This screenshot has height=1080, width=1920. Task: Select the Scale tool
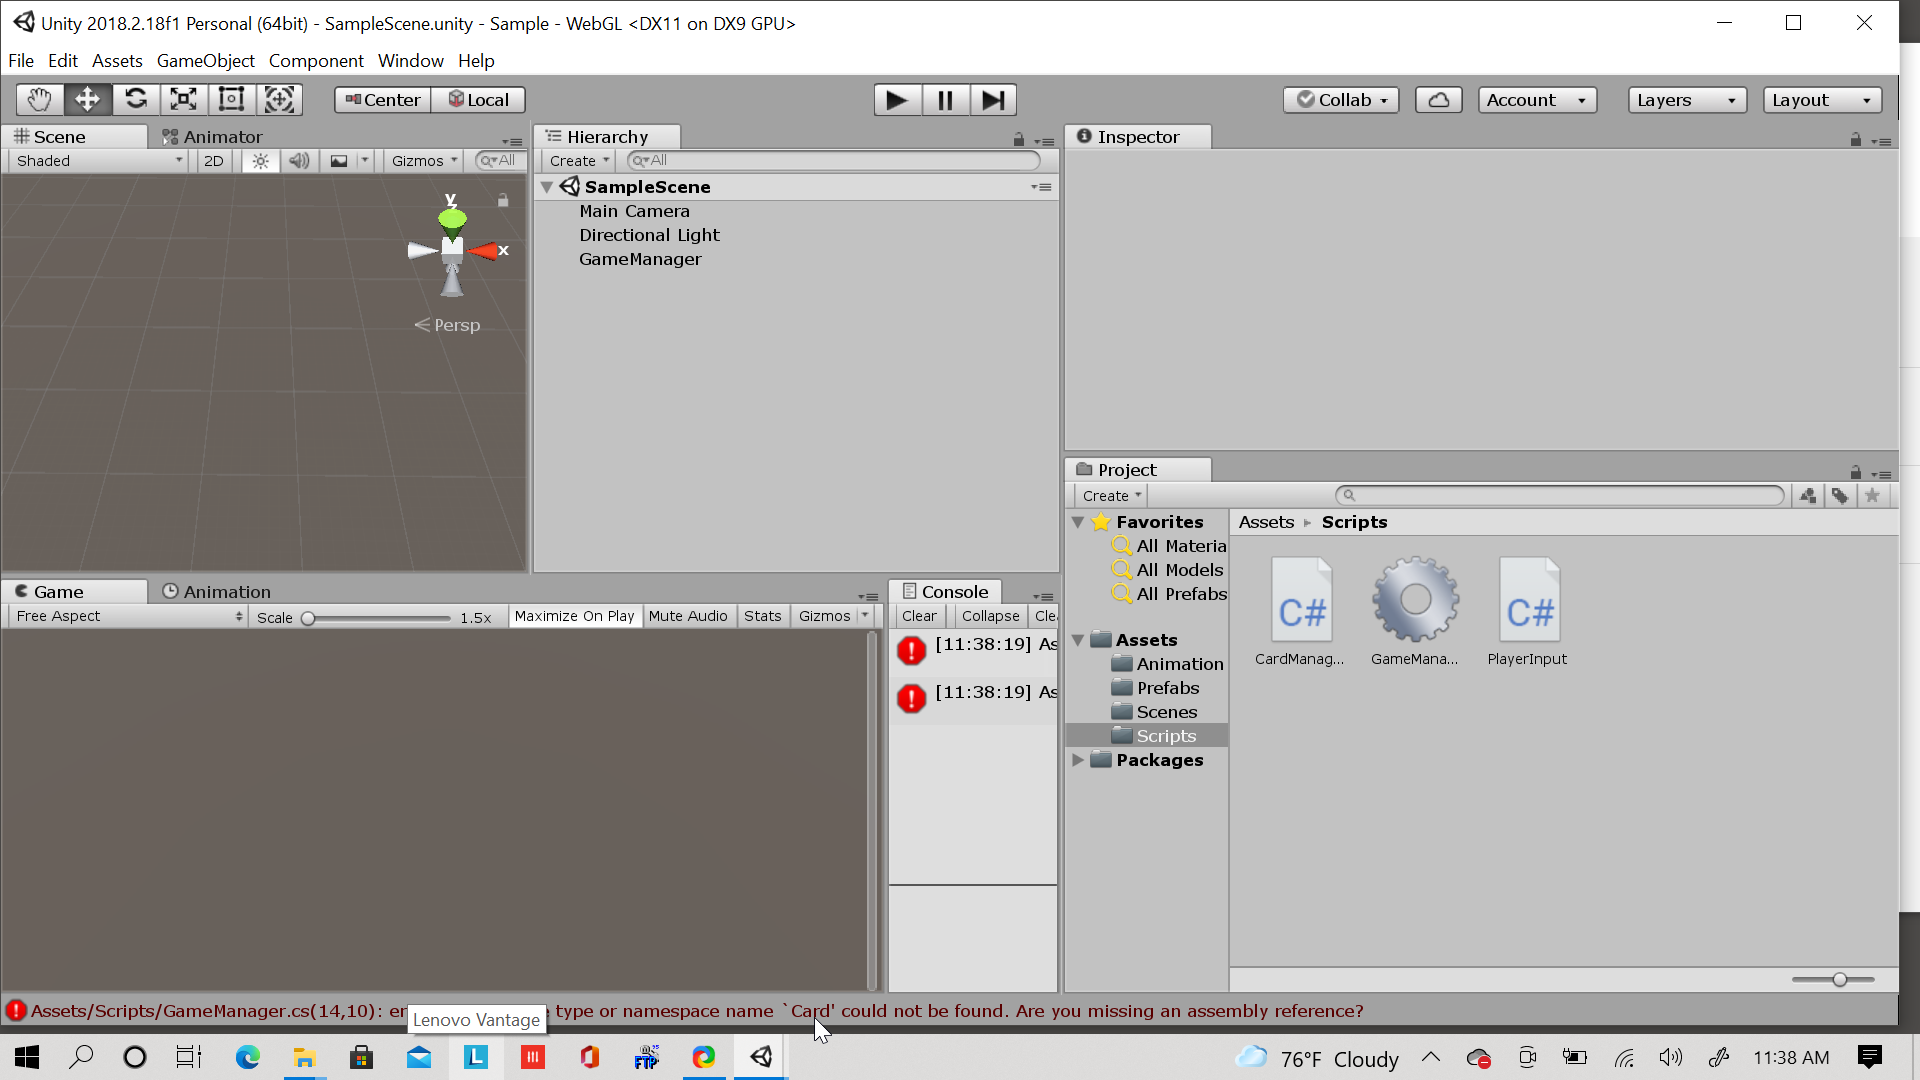[x=184, y=99]
